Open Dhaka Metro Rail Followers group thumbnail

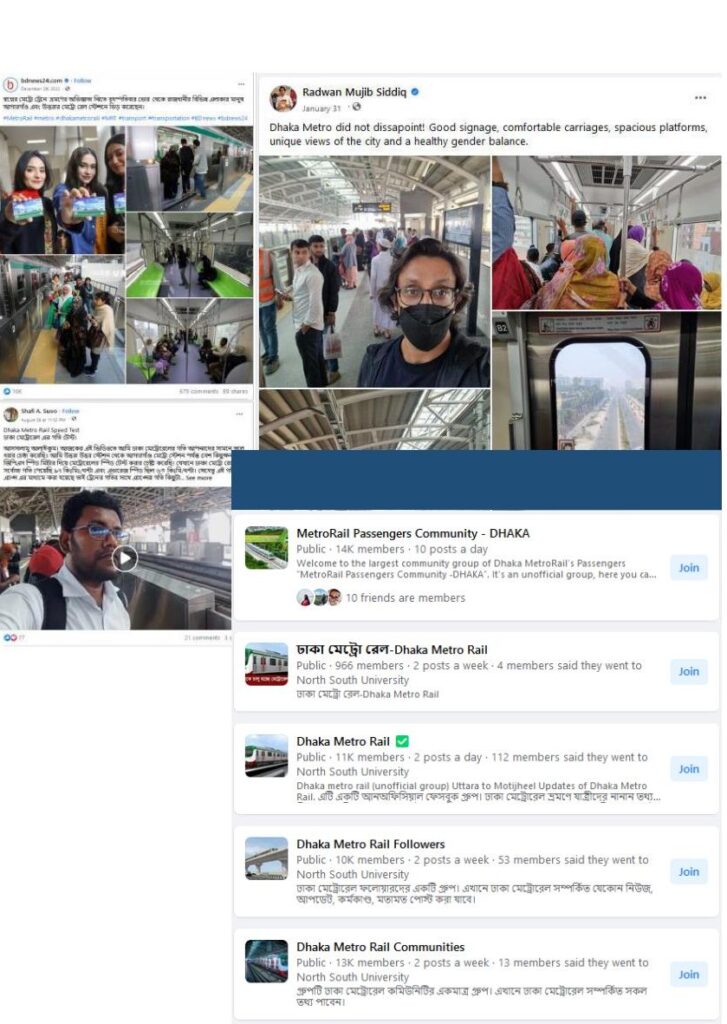coord(267,858)
